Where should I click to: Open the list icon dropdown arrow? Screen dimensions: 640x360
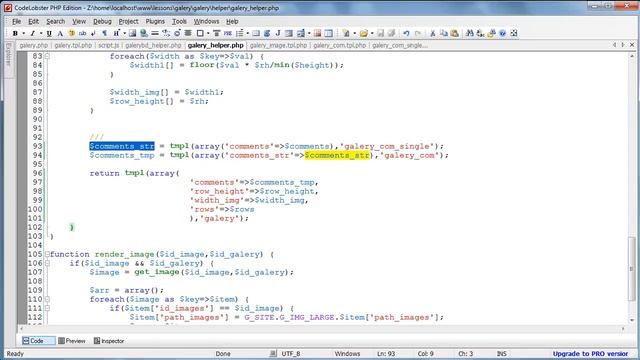(x=247, y=33)
